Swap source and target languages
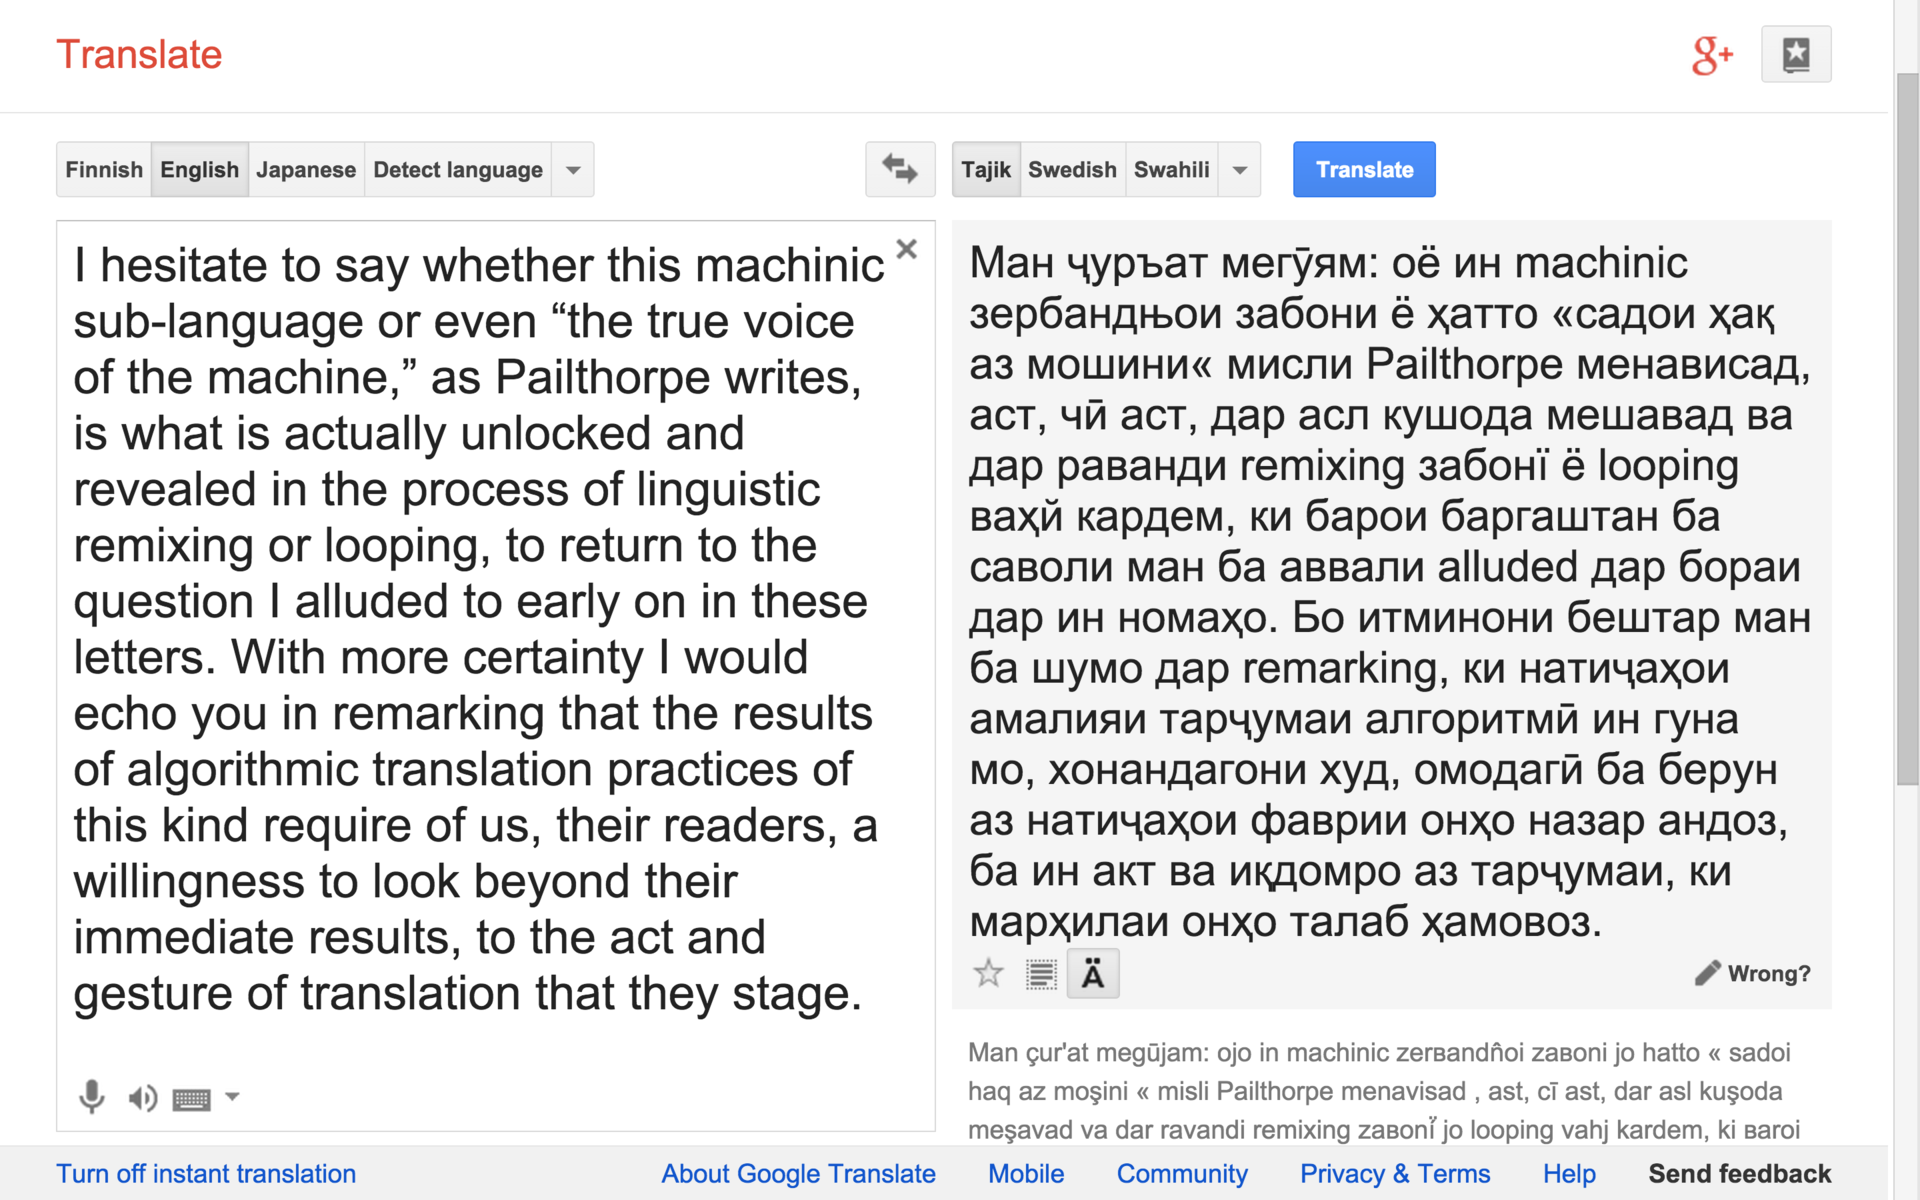Screen dimensions: 1920x1200 900,169
